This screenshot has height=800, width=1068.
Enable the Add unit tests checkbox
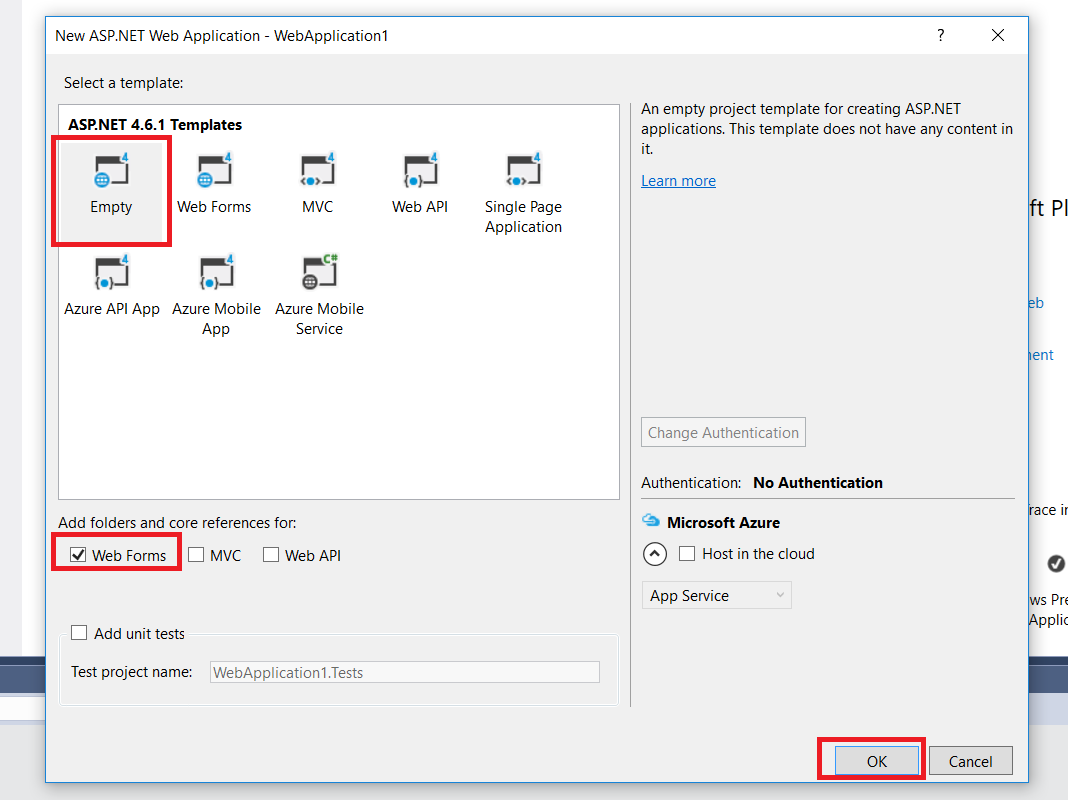click(79, 633)
